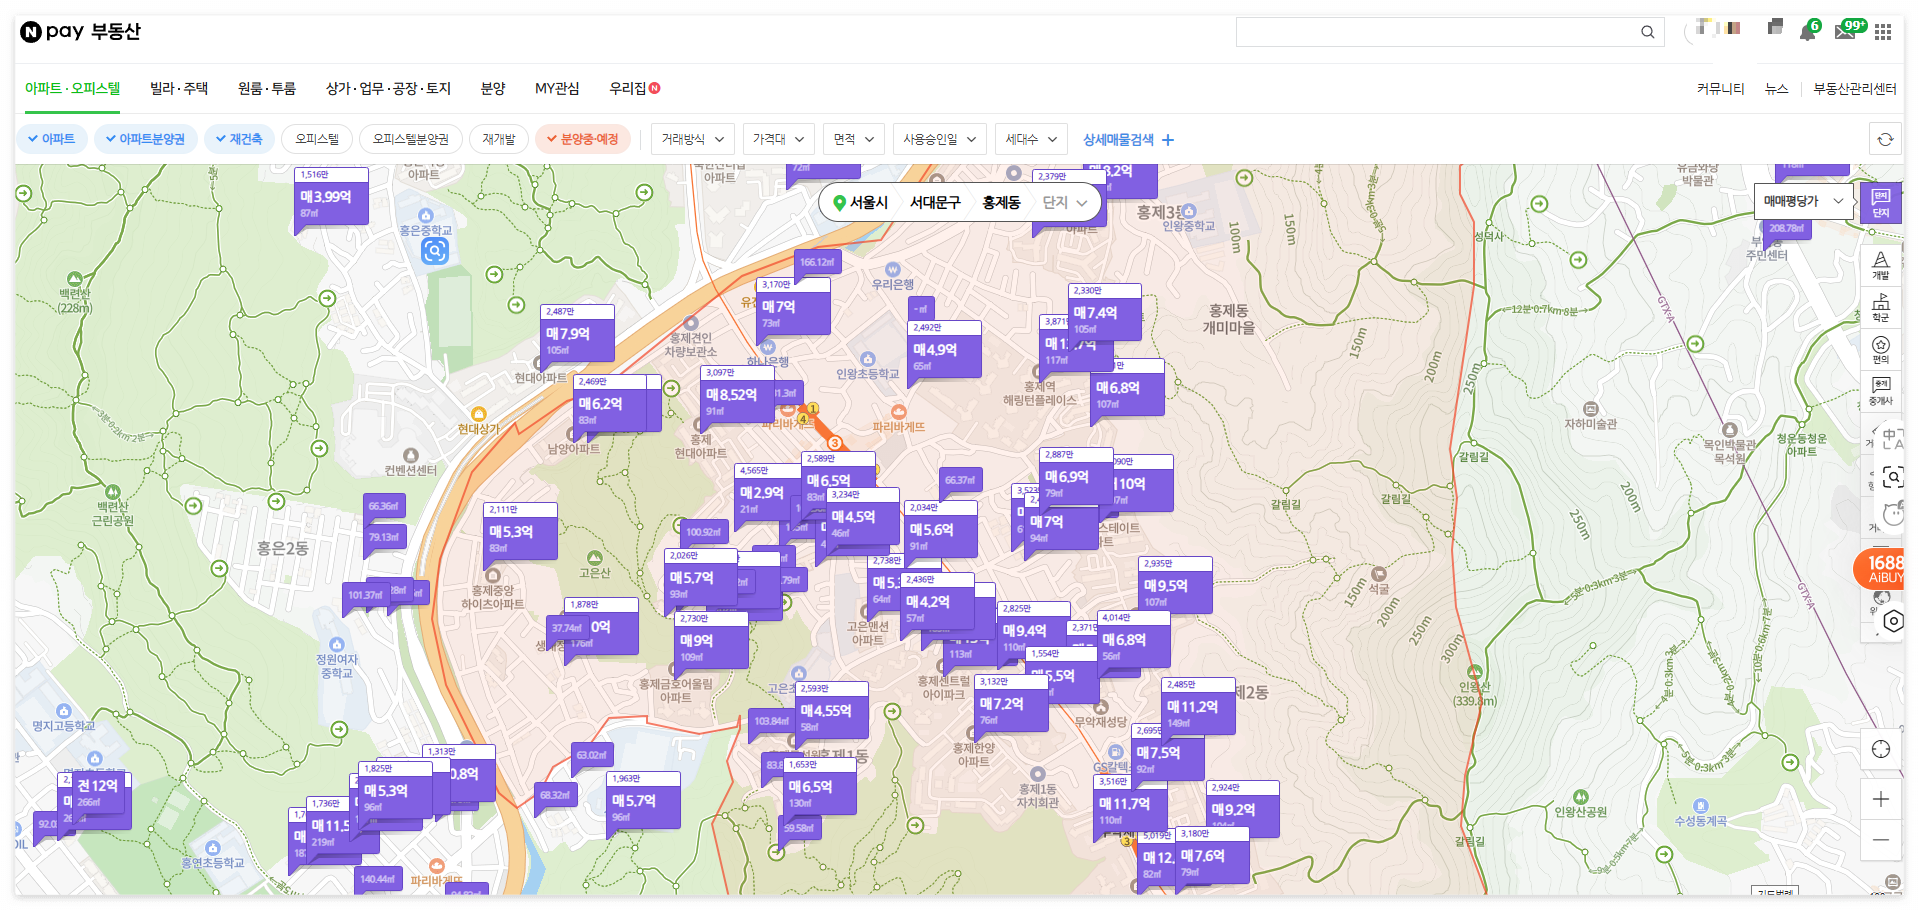Add a detailed search with plus icon
Viewport: 1919px width, 910px height.
[1168, 140]
